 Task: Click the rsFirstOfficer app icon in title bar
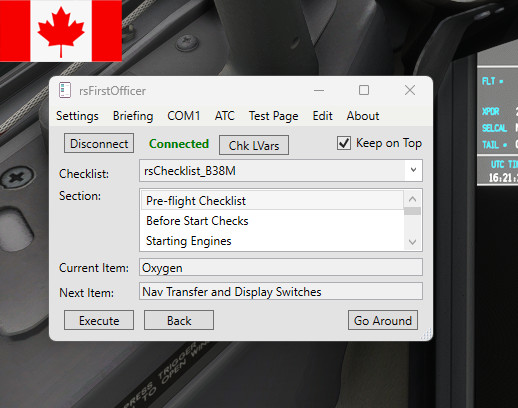pyautogui.click(x=65, y=90)
